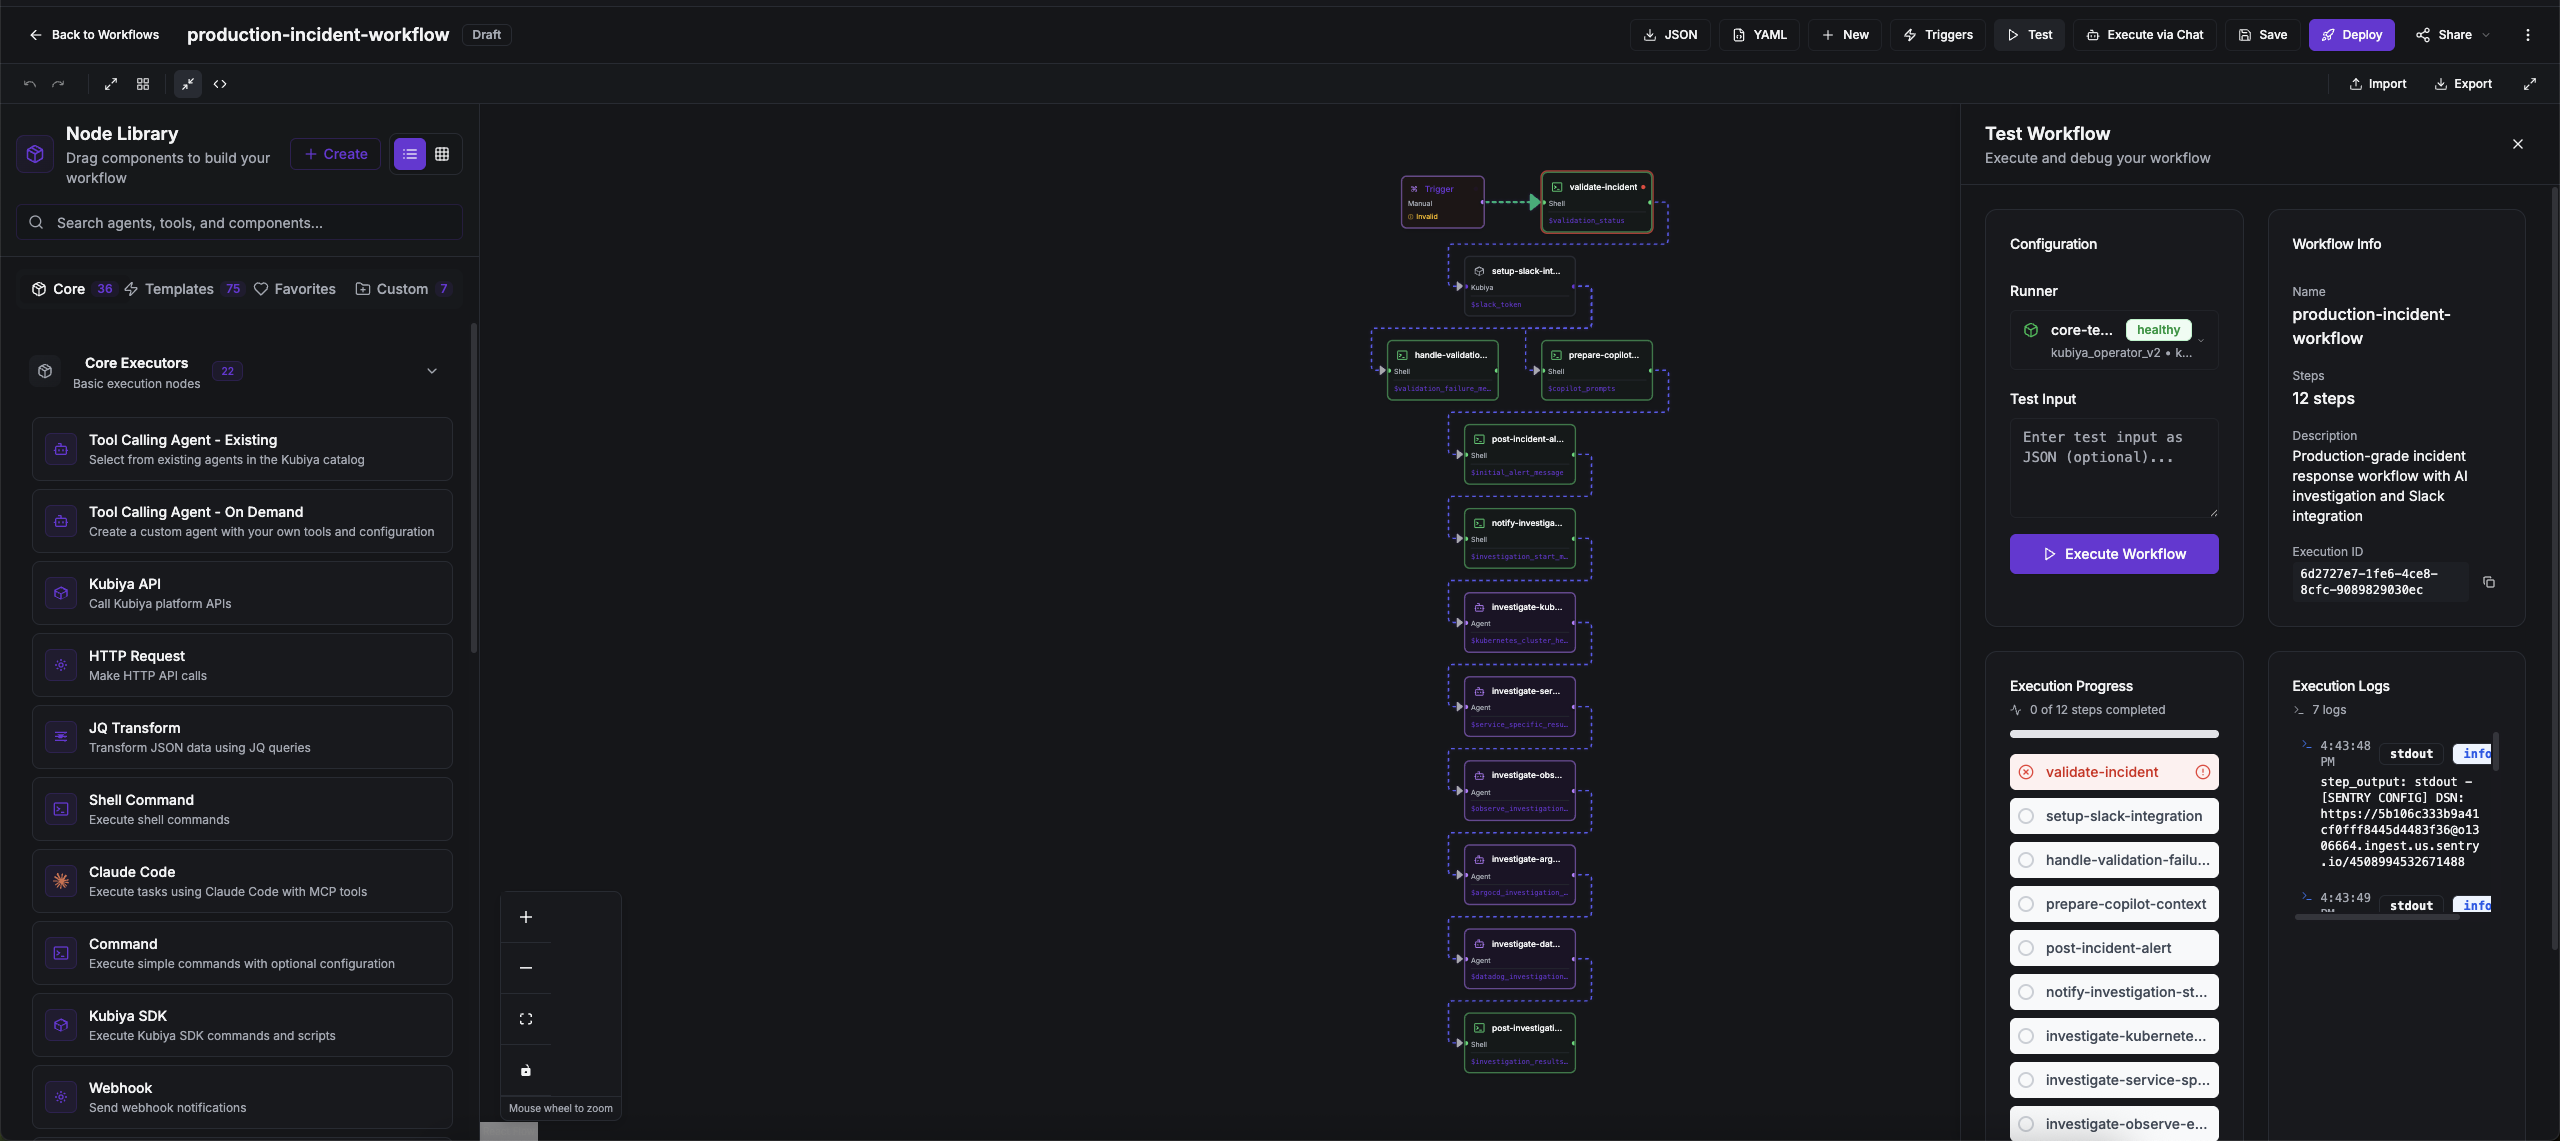Click the error info icon on validate-incident
Viewport: 2560px width, 1141px height.
click(2203, 772)
